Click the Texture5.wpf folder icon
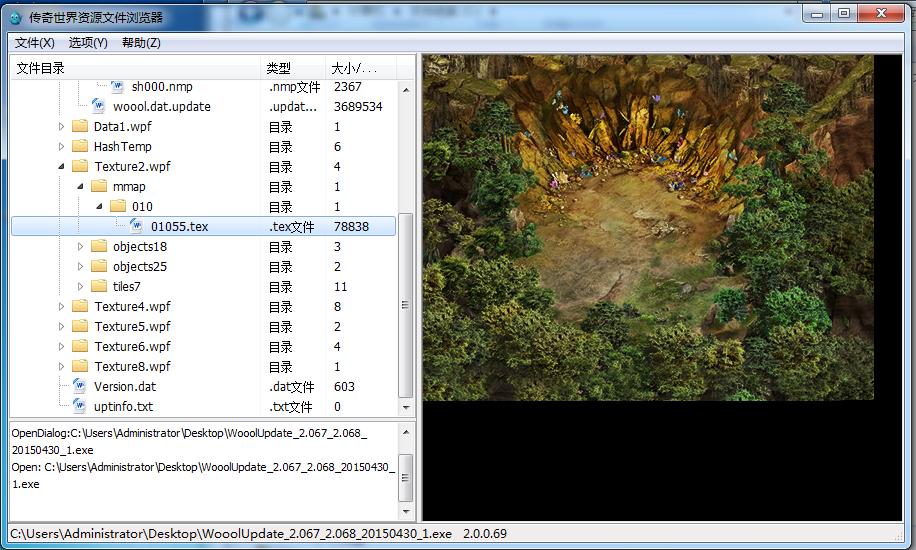 (x=79, y=326)
